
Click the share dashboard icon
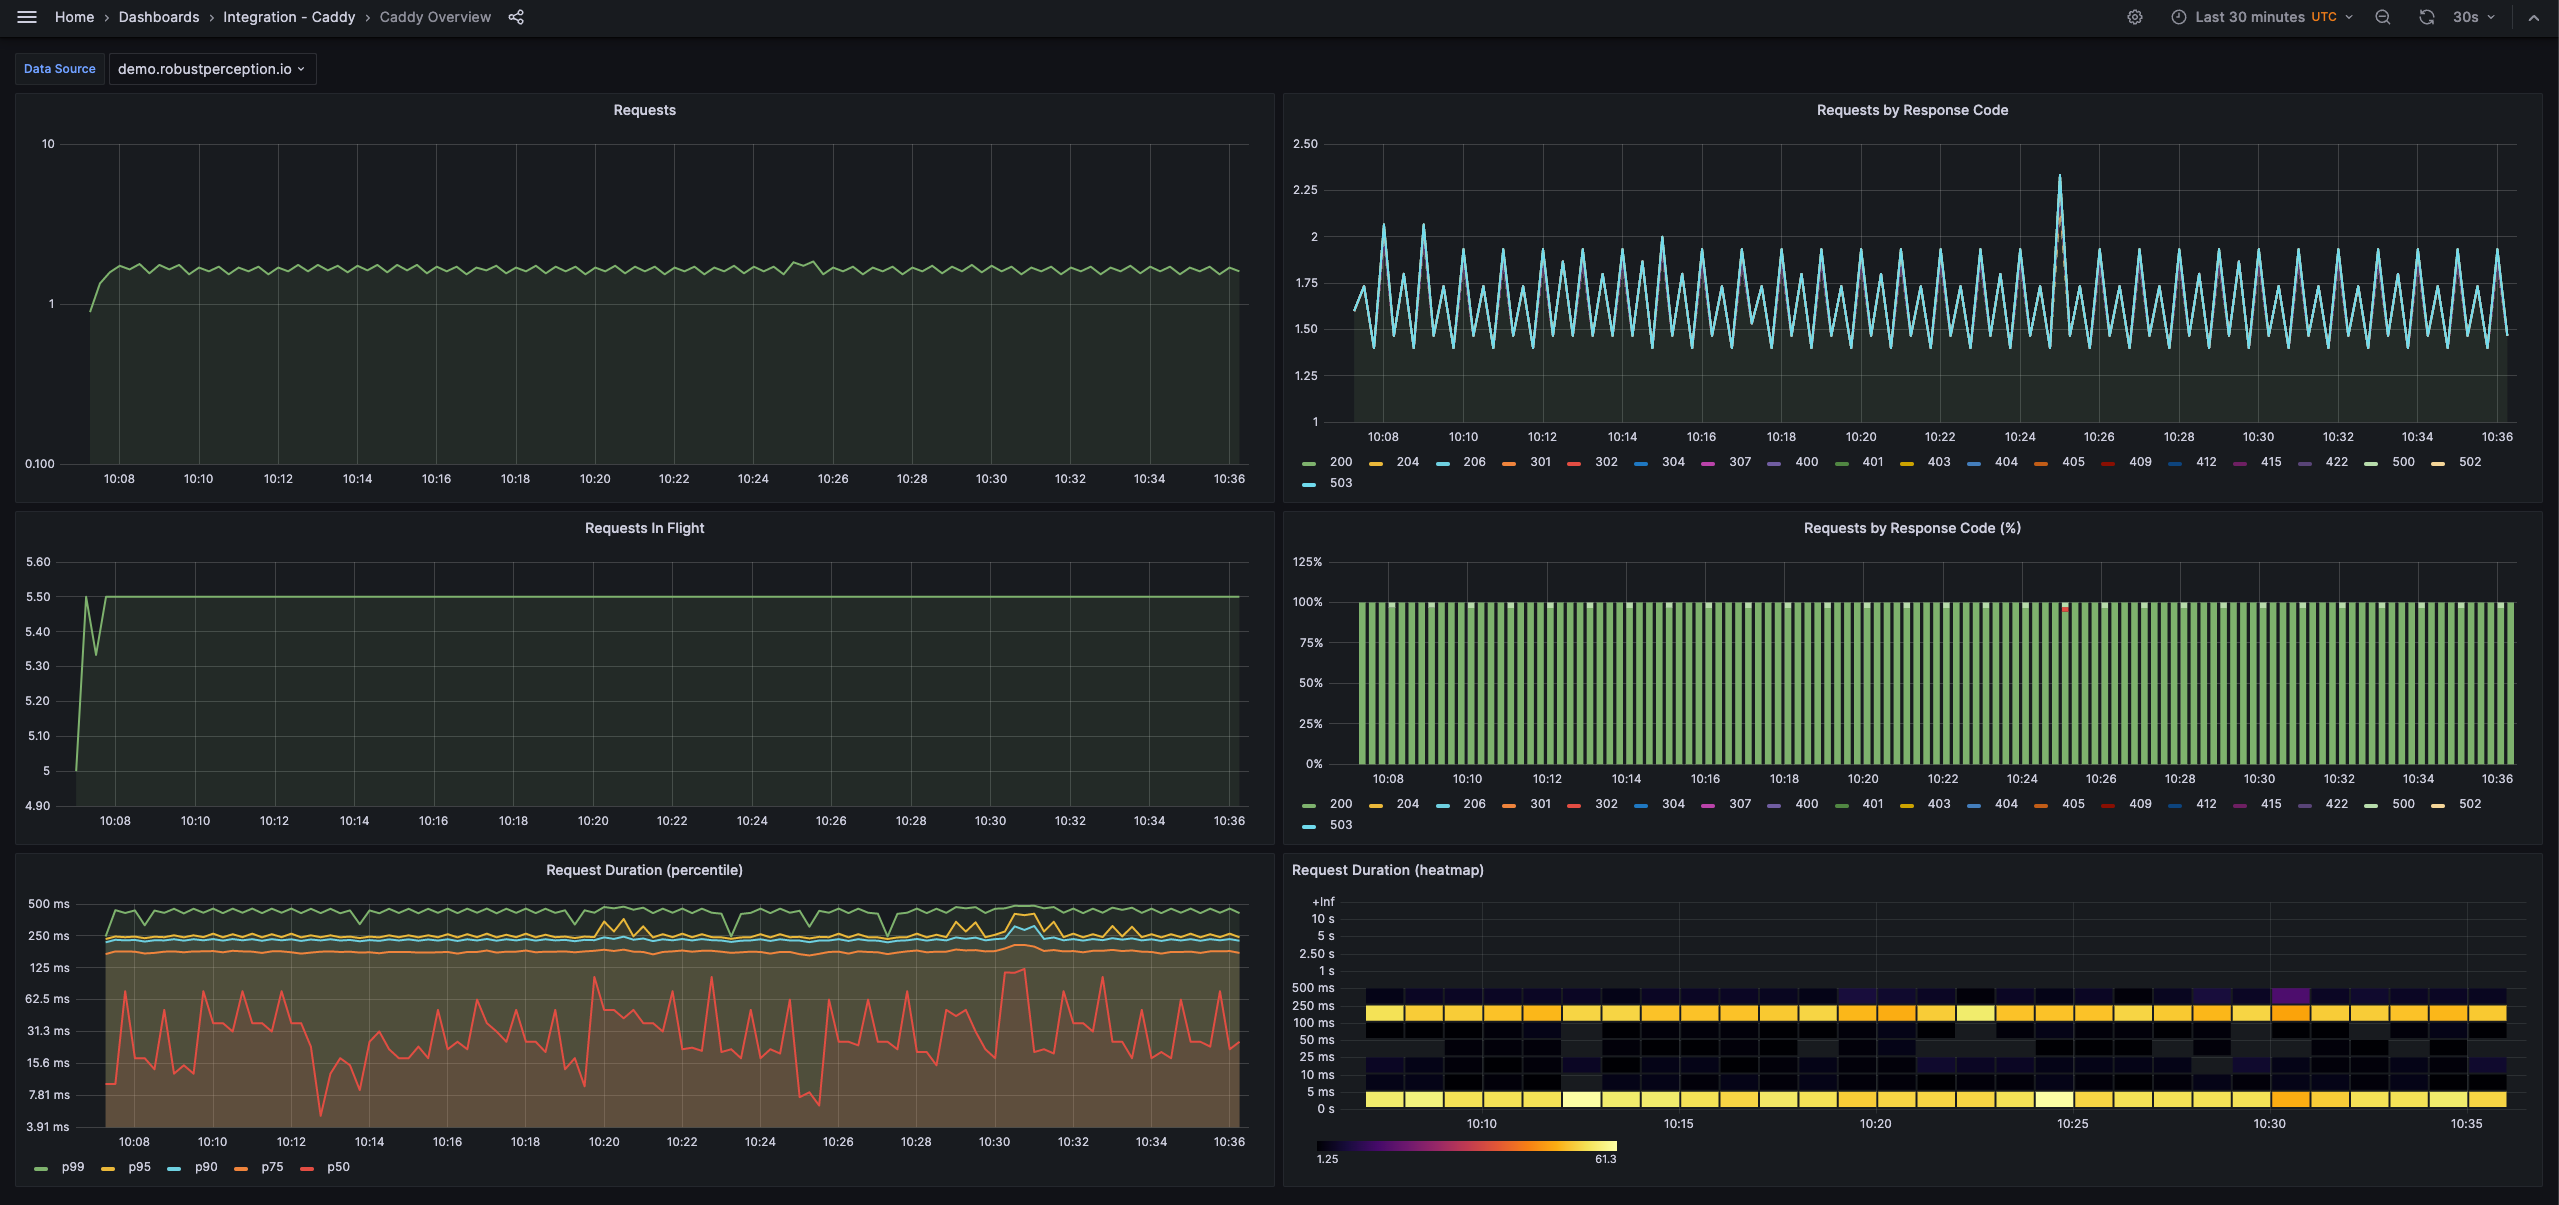point(516,17)
